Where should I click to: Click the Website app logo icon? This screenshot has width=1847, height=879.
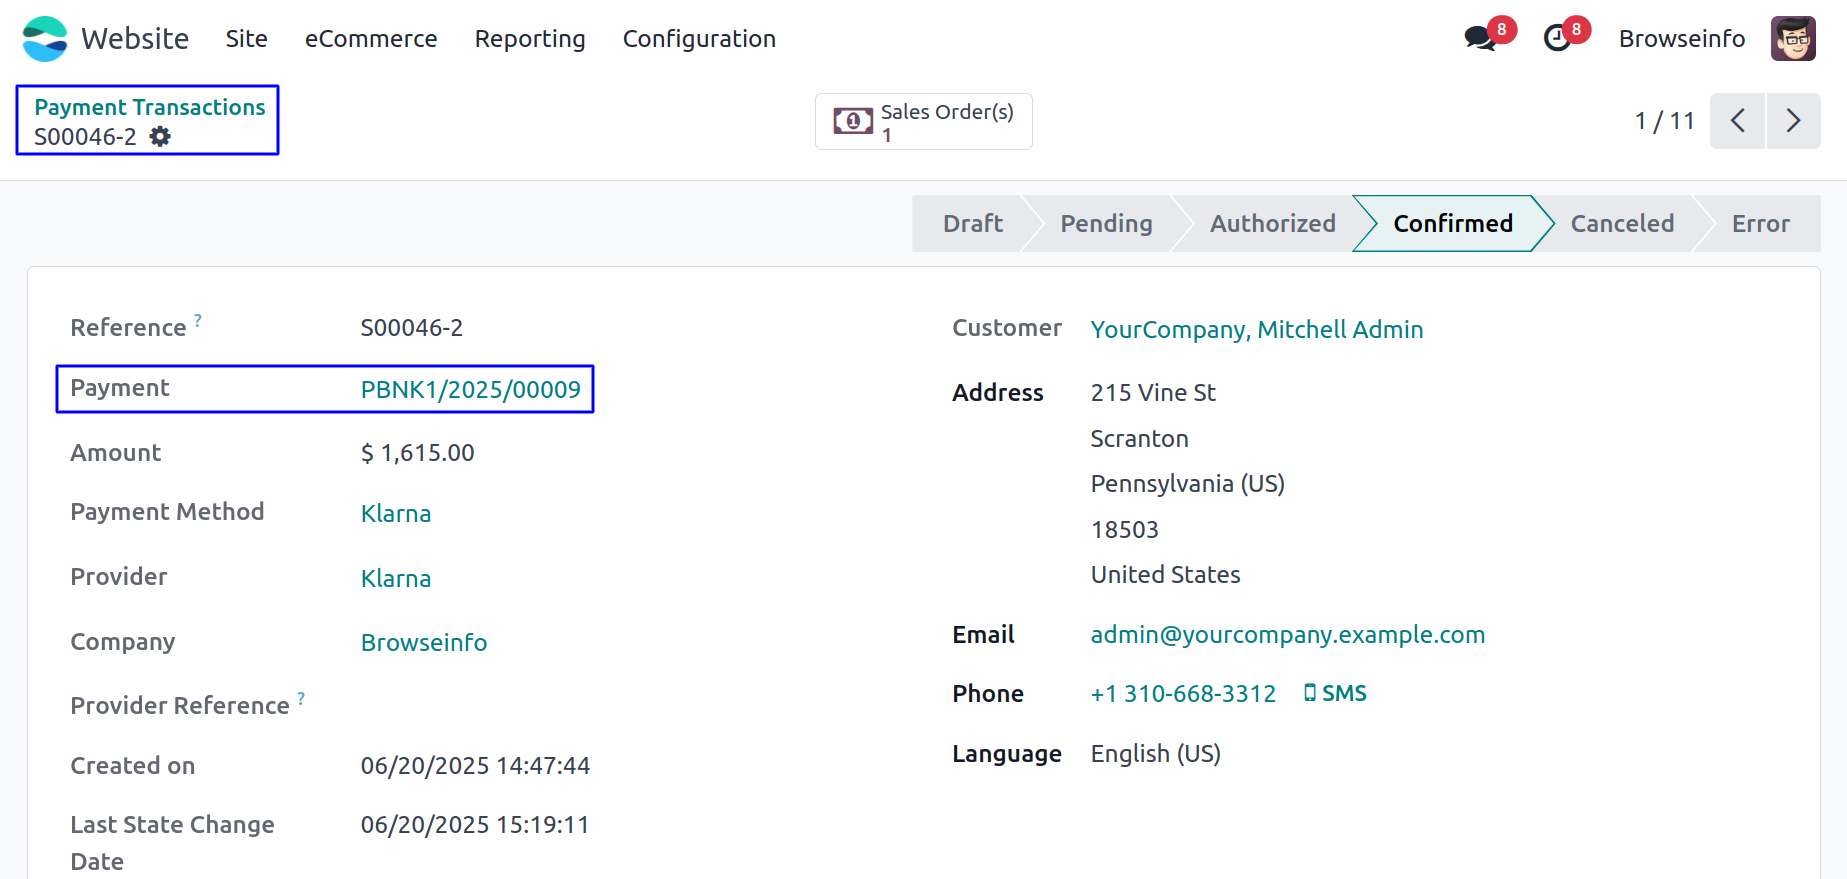coord(44,39)
